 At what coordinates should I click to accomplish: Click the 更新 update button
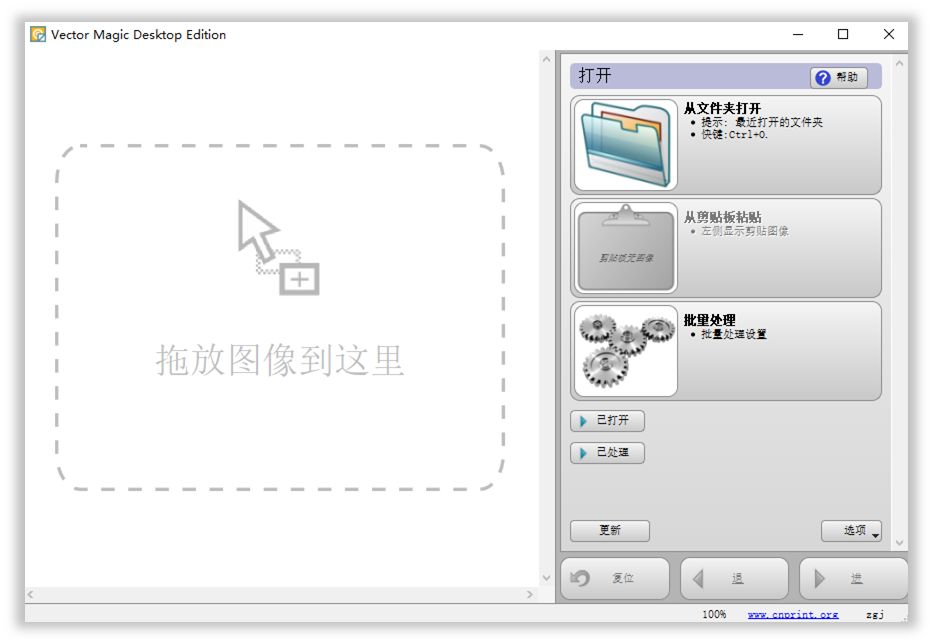pos(609,530)
